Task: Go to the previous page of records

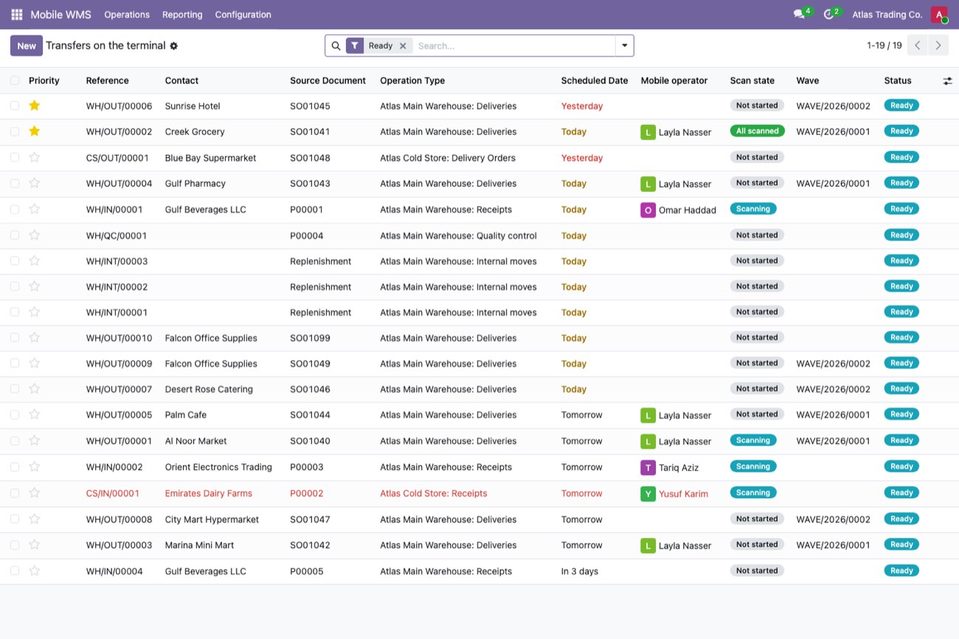Action: [917, 45]
